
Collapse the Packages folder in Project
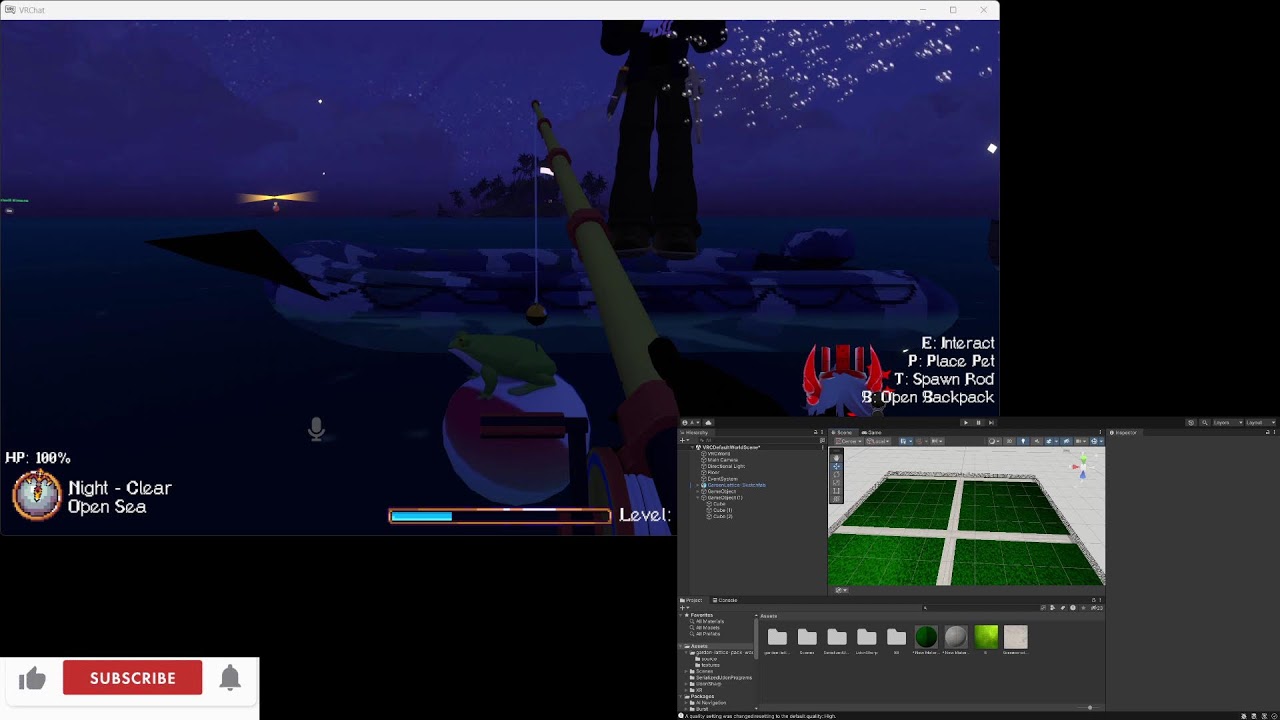pos(682,696)
